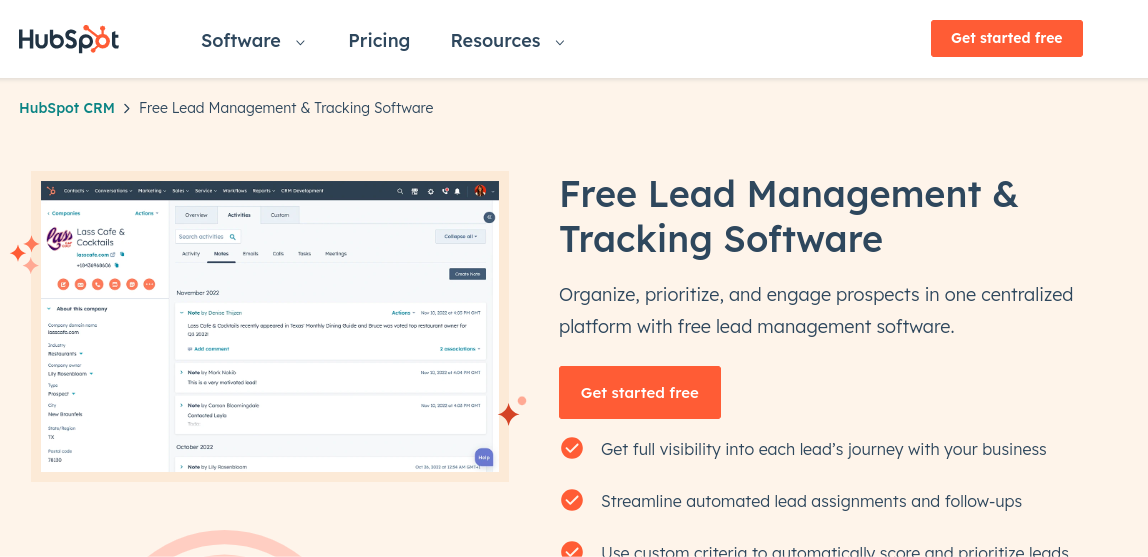Click the HubSpot logo
The width and height of the screenshot is (1148, 557).
69,40
